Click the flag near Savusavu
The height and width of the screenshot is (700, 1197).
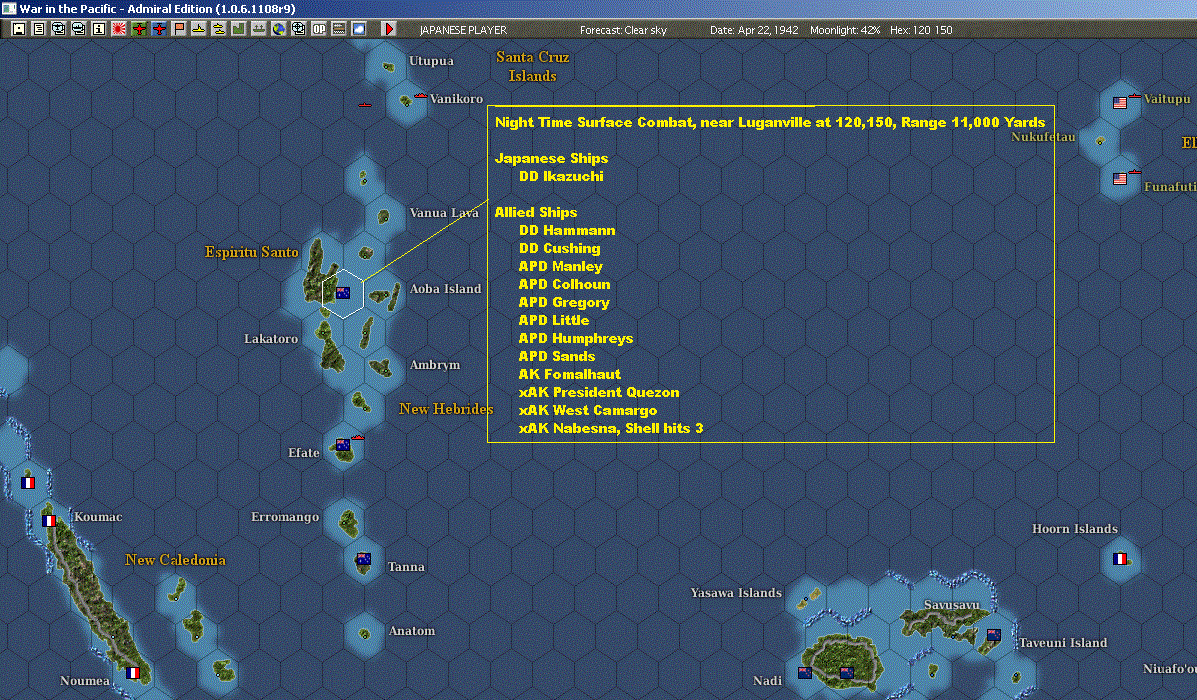coord(994,635)
